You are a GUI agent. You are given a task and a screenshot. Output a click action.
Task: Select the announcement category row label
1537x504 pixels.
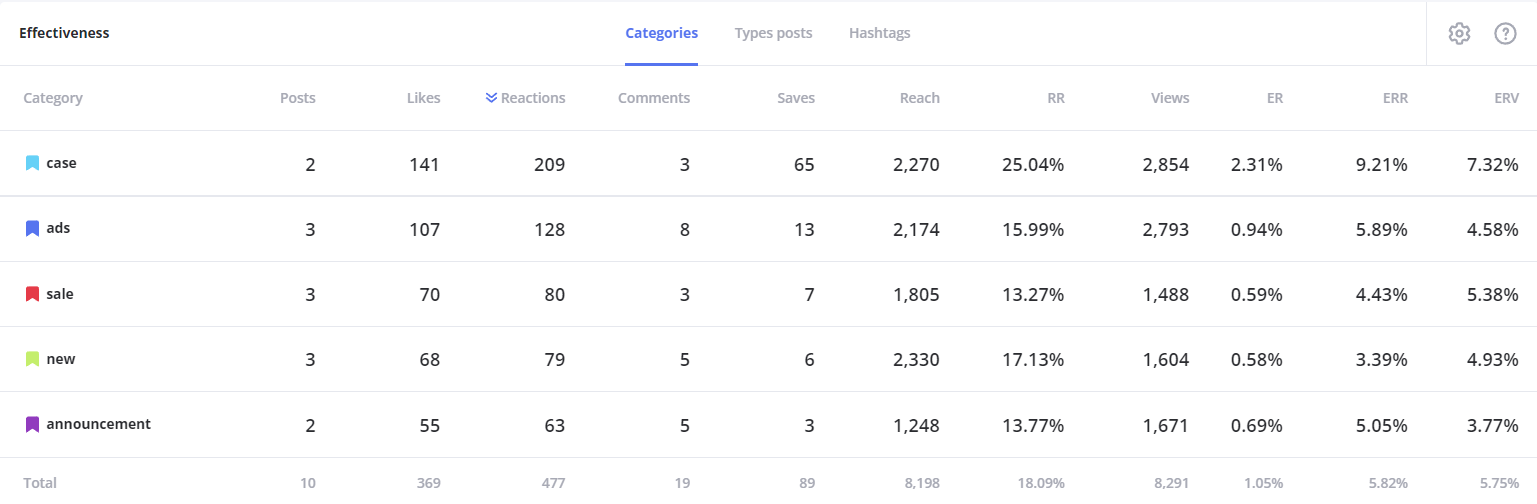(98, 424)
